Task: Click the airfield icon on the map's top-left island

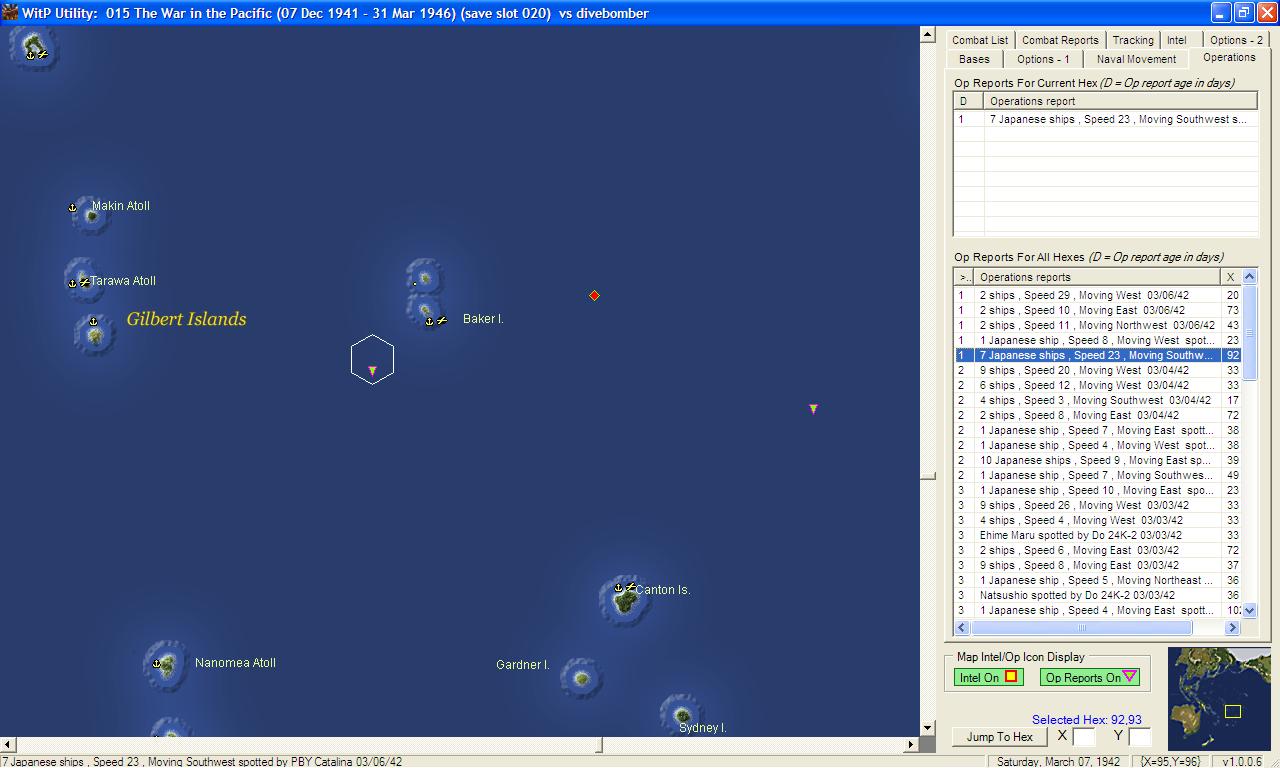Action: 43,54
